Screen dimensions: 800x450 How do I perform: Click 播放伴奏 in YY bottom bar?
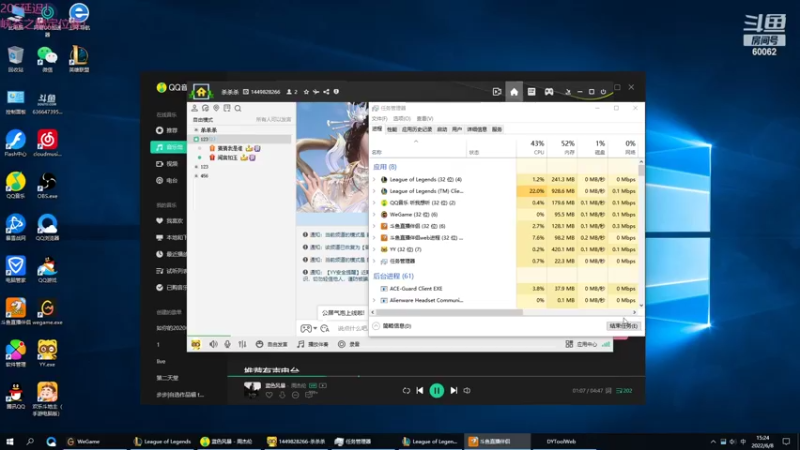click(313, 344)
